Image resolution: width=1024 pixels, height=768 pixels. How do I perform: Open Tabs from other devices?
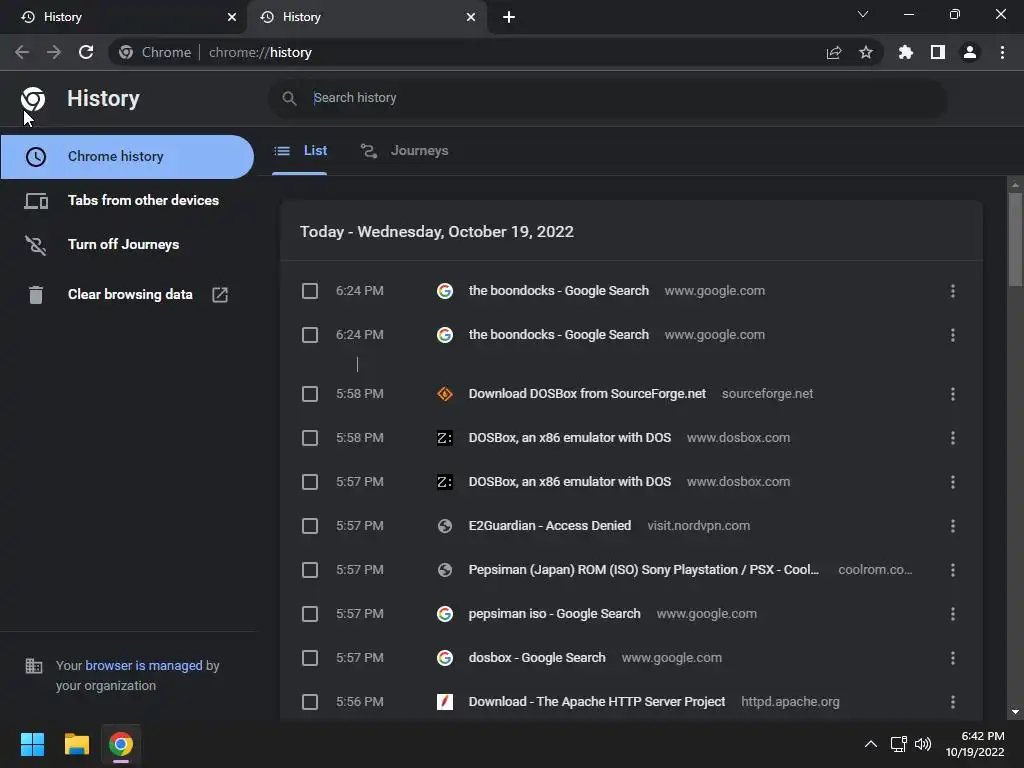tap(127, 200)
